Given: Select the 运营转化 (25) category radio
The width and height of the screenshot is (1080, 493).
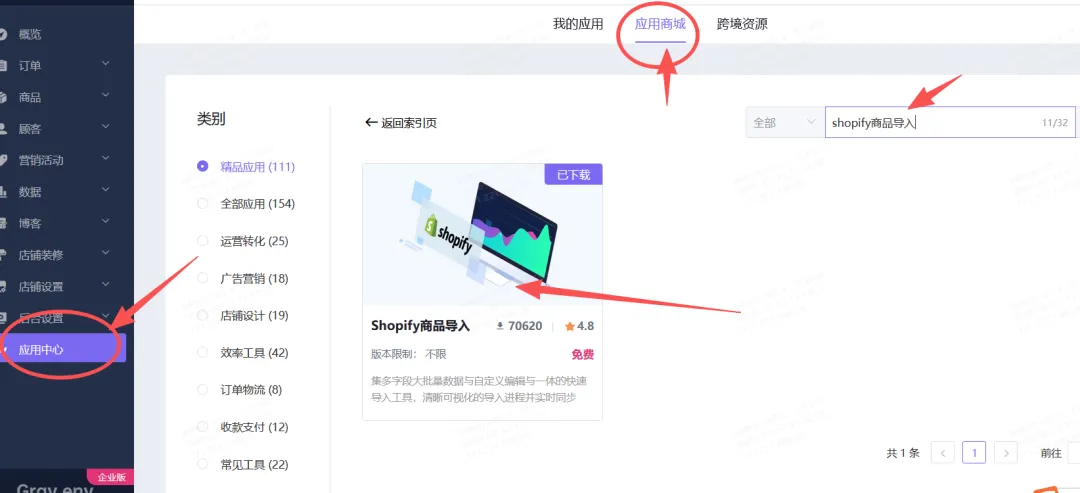Looking at the screenshot, I should click(x=202, y=241).
